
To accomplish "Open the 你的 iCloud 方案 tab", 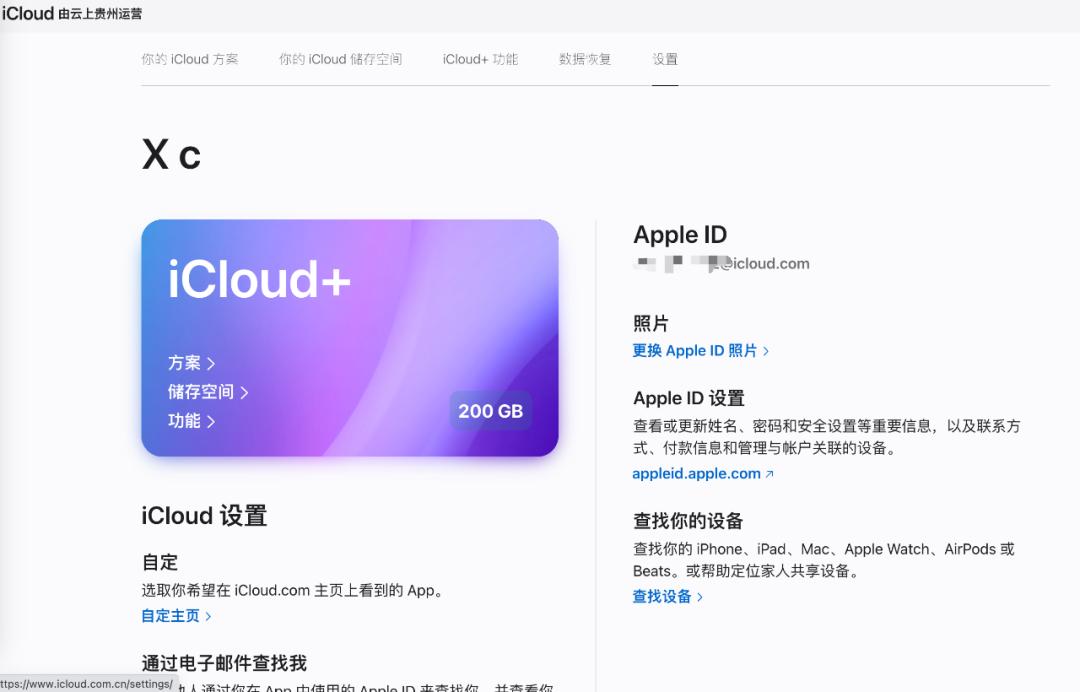I will coord(189,59).
